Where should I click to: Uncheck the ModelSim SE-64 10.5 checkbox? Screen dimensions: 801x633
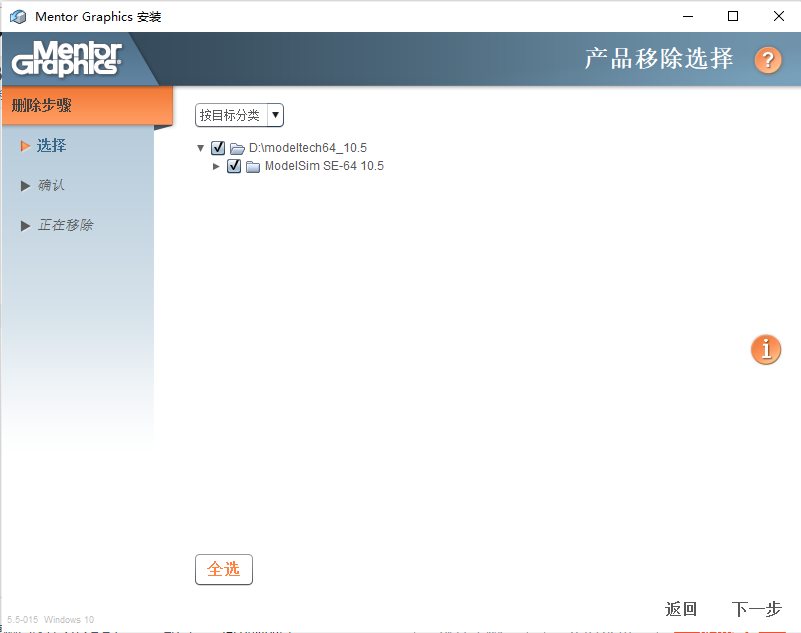[x=233, y=166]
